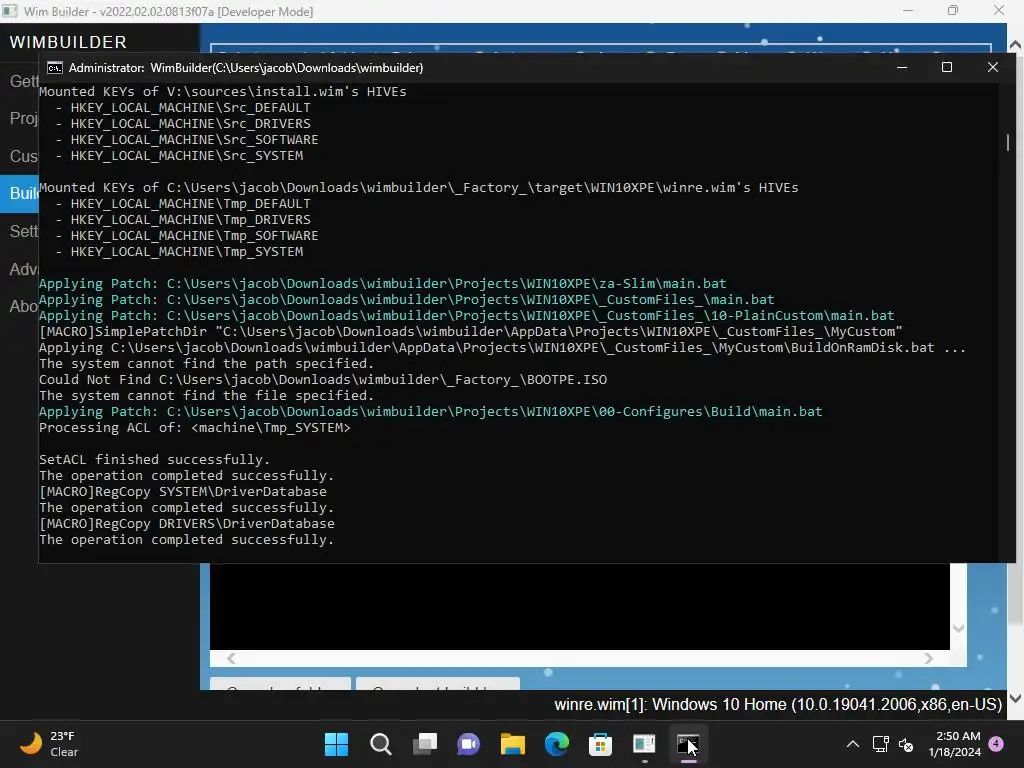The image size is (1024, 768).
Task: Click the 00-Configures\Build\main.bat patch line
Action: pyautogui.click(x=430, y=411)
